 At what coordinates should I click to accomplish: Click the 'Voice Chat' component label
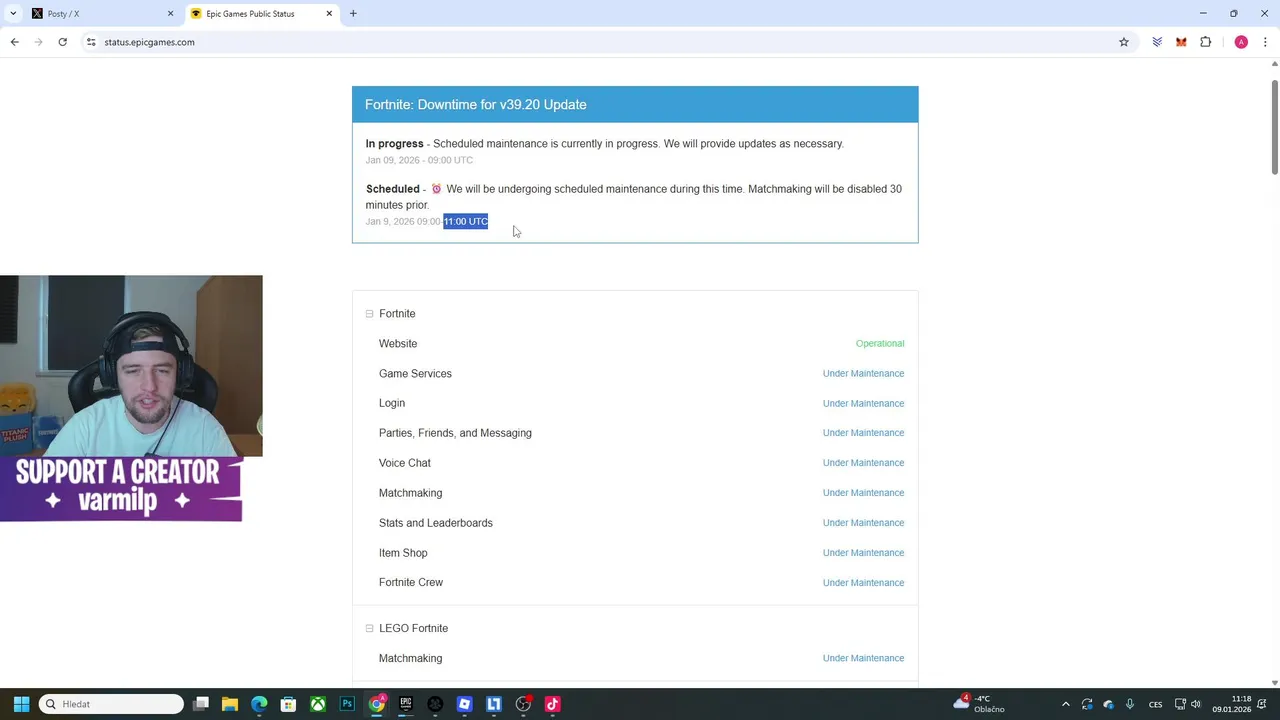[405, 463]
